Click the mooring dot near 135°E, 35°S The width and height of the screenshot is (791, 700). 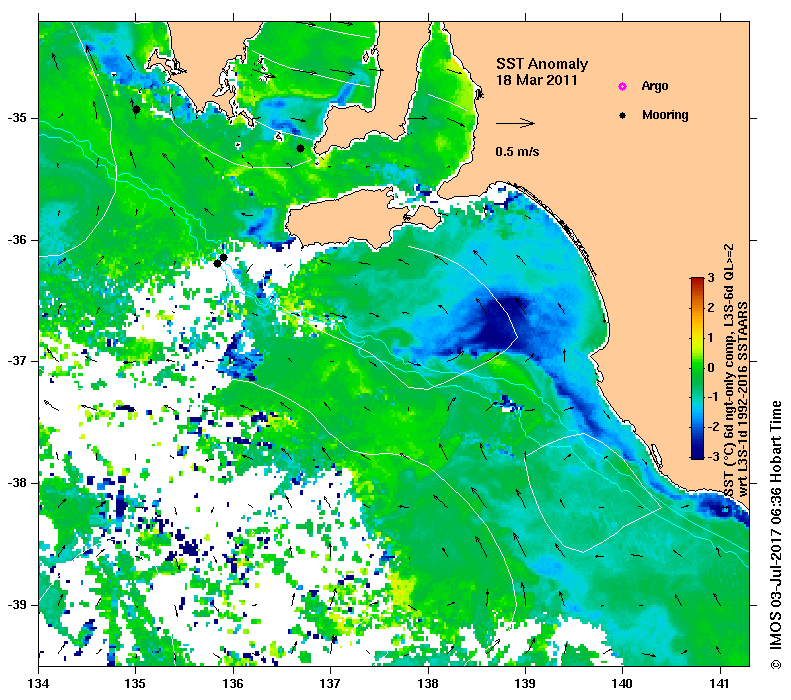[x=136, y=109]
